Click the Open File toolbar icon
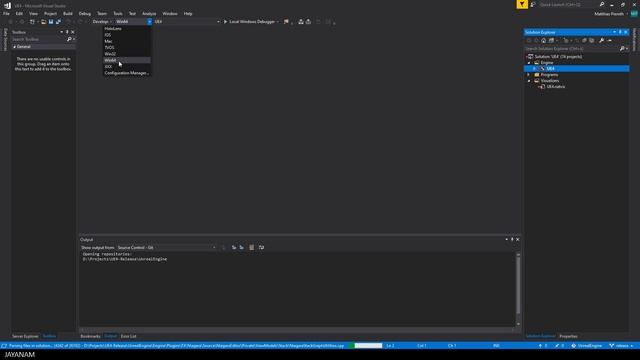The height and width of the screenshot is (360, 640). [43, 22]
